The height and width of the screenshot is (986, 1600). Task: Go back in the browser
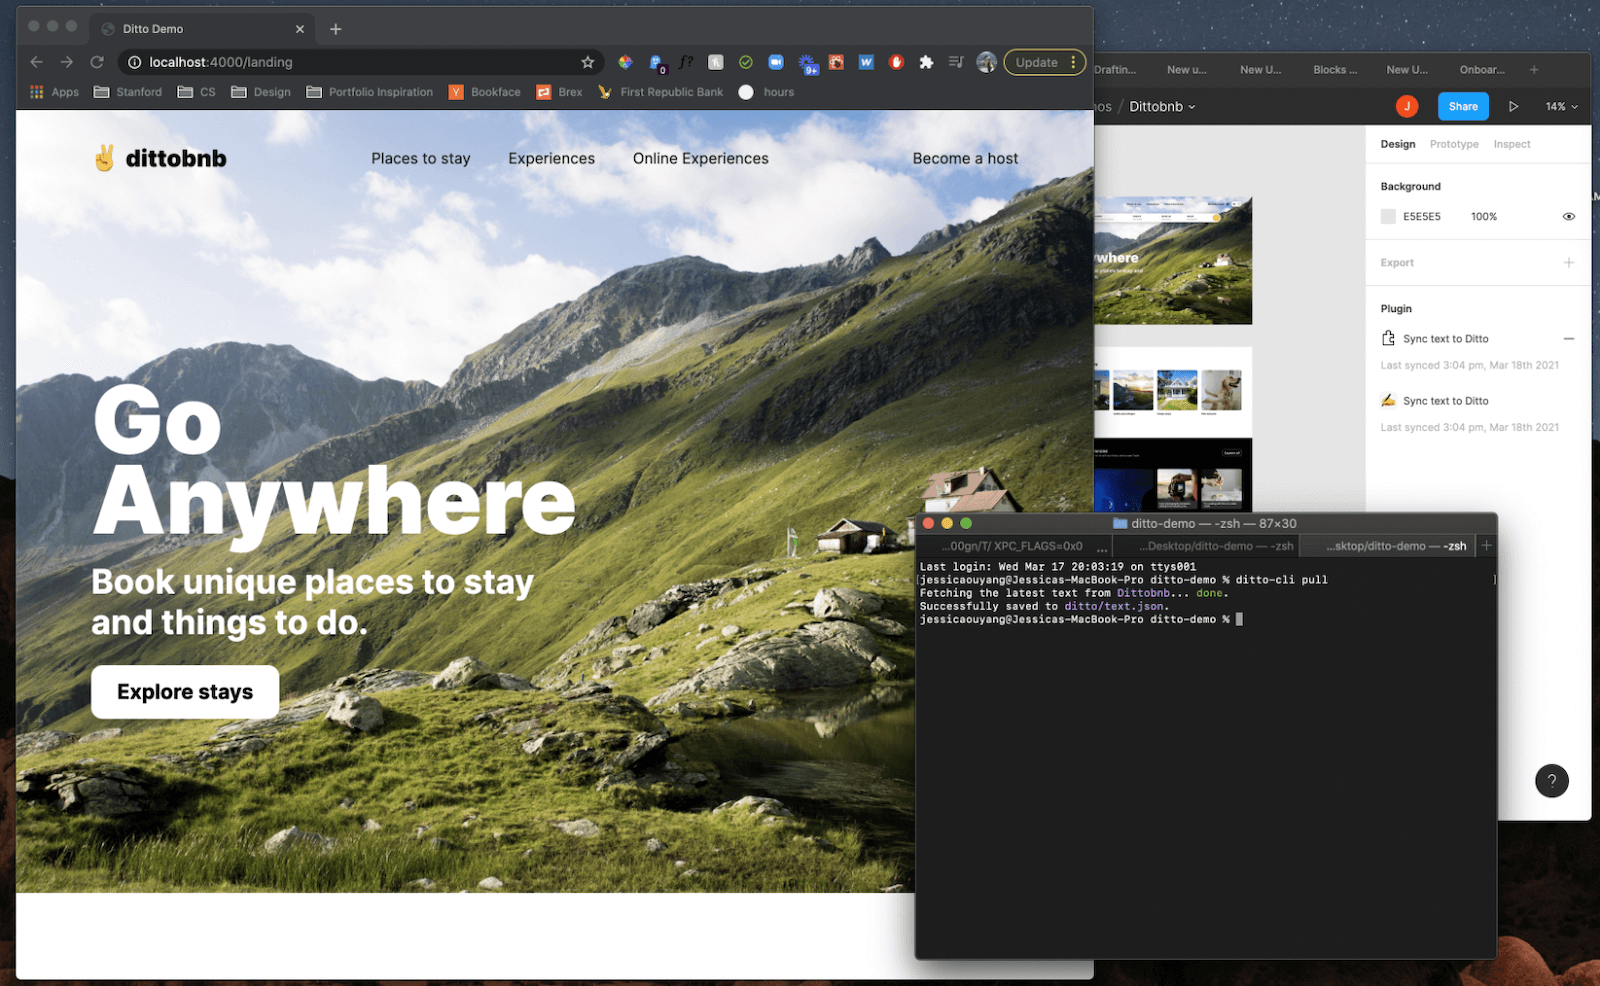[37, 62]
